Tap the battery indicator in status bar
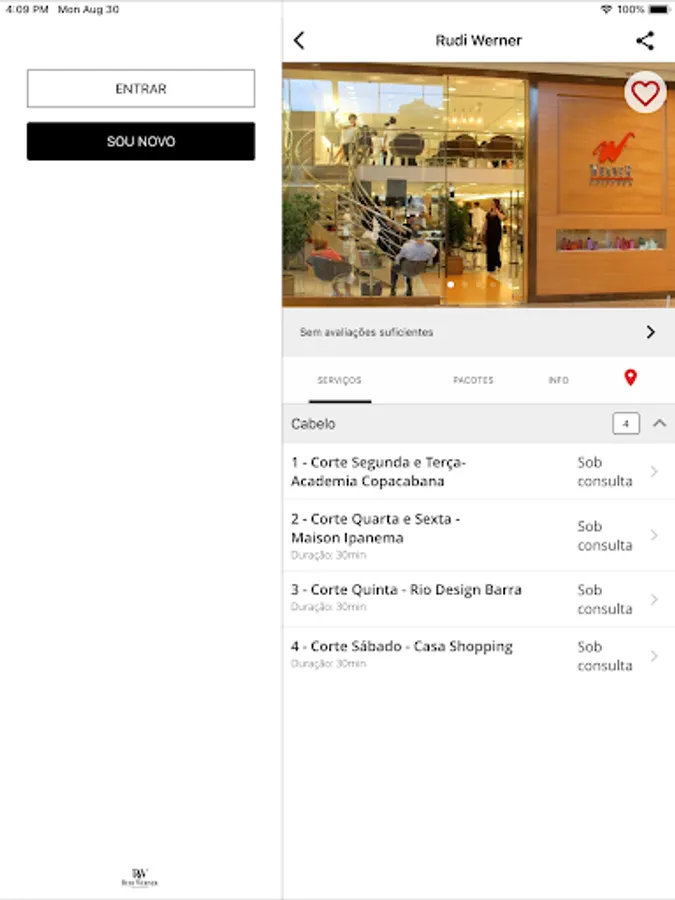Screen dimensions: 675x900 pyautogui.click(x=659, y=9)
